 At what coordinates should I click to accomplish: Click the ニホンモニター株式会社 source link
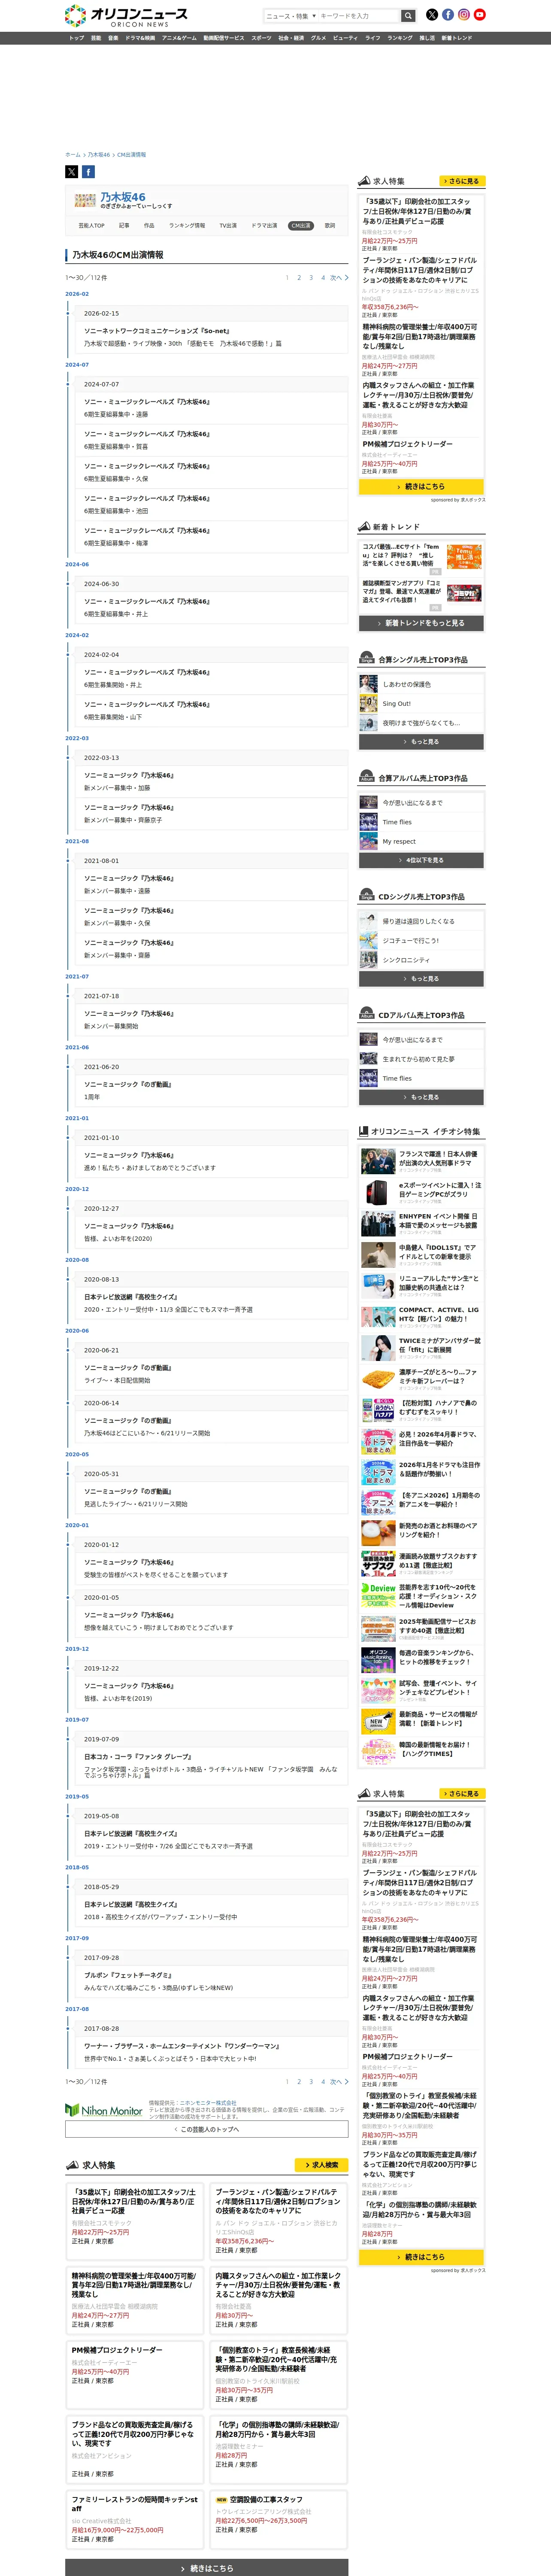(208, 2103)
